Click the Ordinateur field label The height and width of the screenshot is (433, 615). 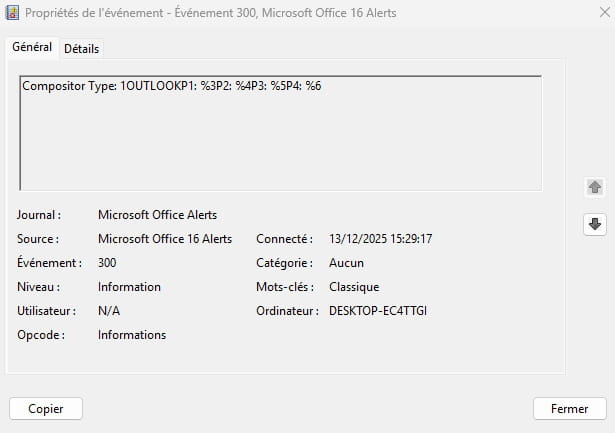point(286,311)
